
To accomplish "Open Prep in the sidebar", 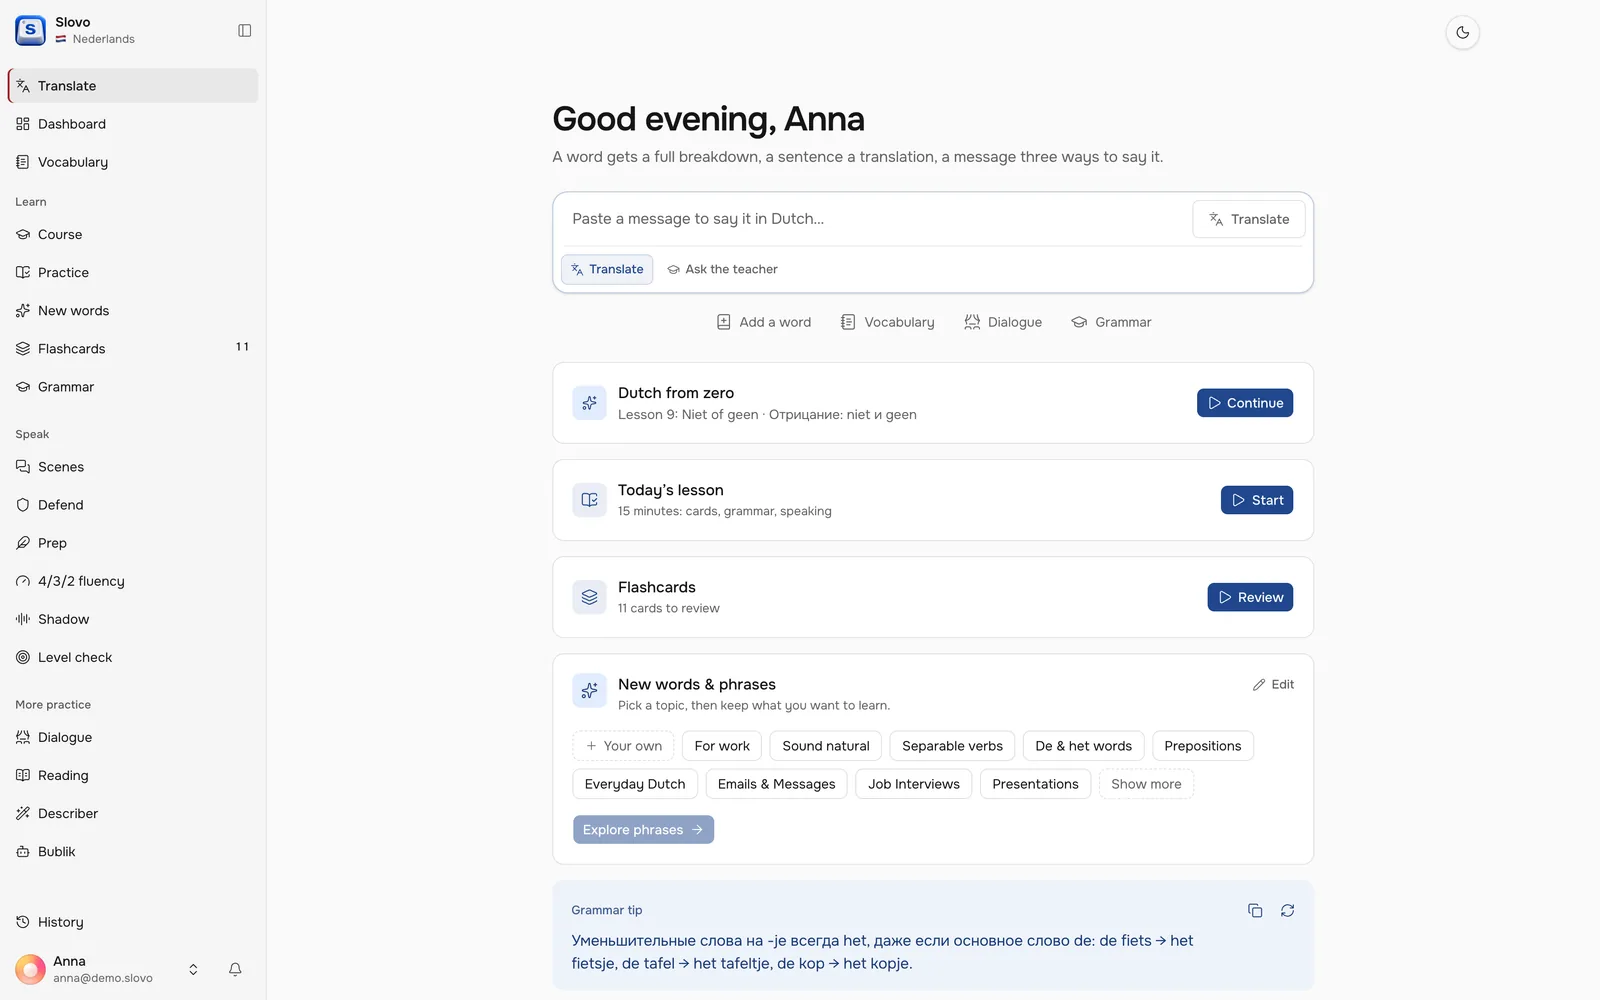I will [133, 543].
